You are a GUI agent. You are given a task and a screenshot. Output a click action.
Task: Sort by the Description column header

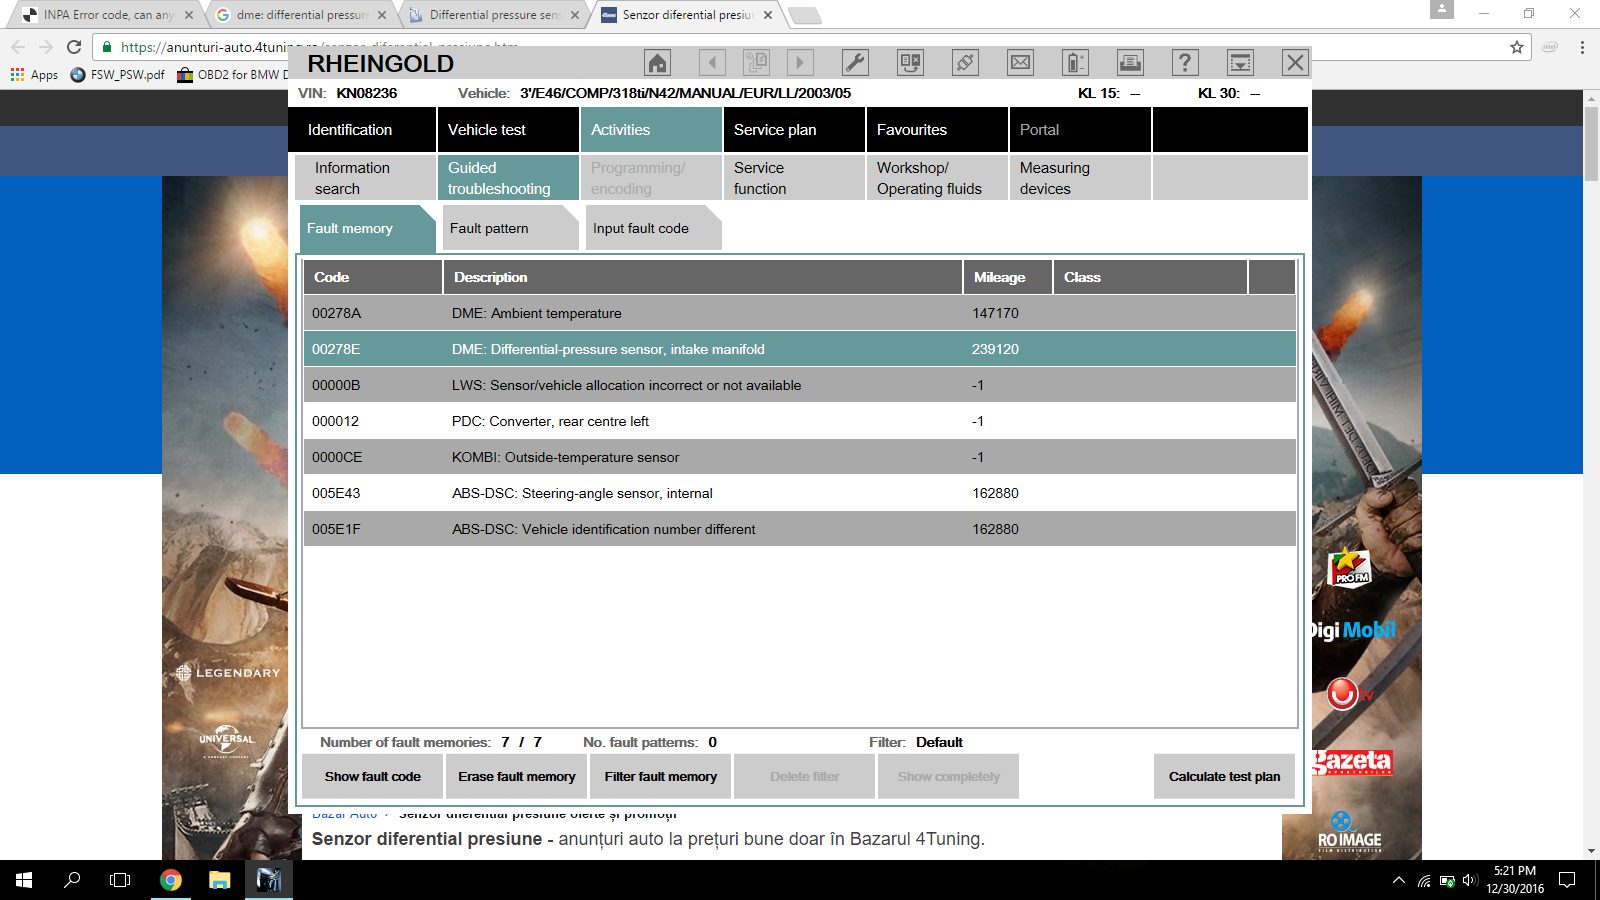(703, 277)
